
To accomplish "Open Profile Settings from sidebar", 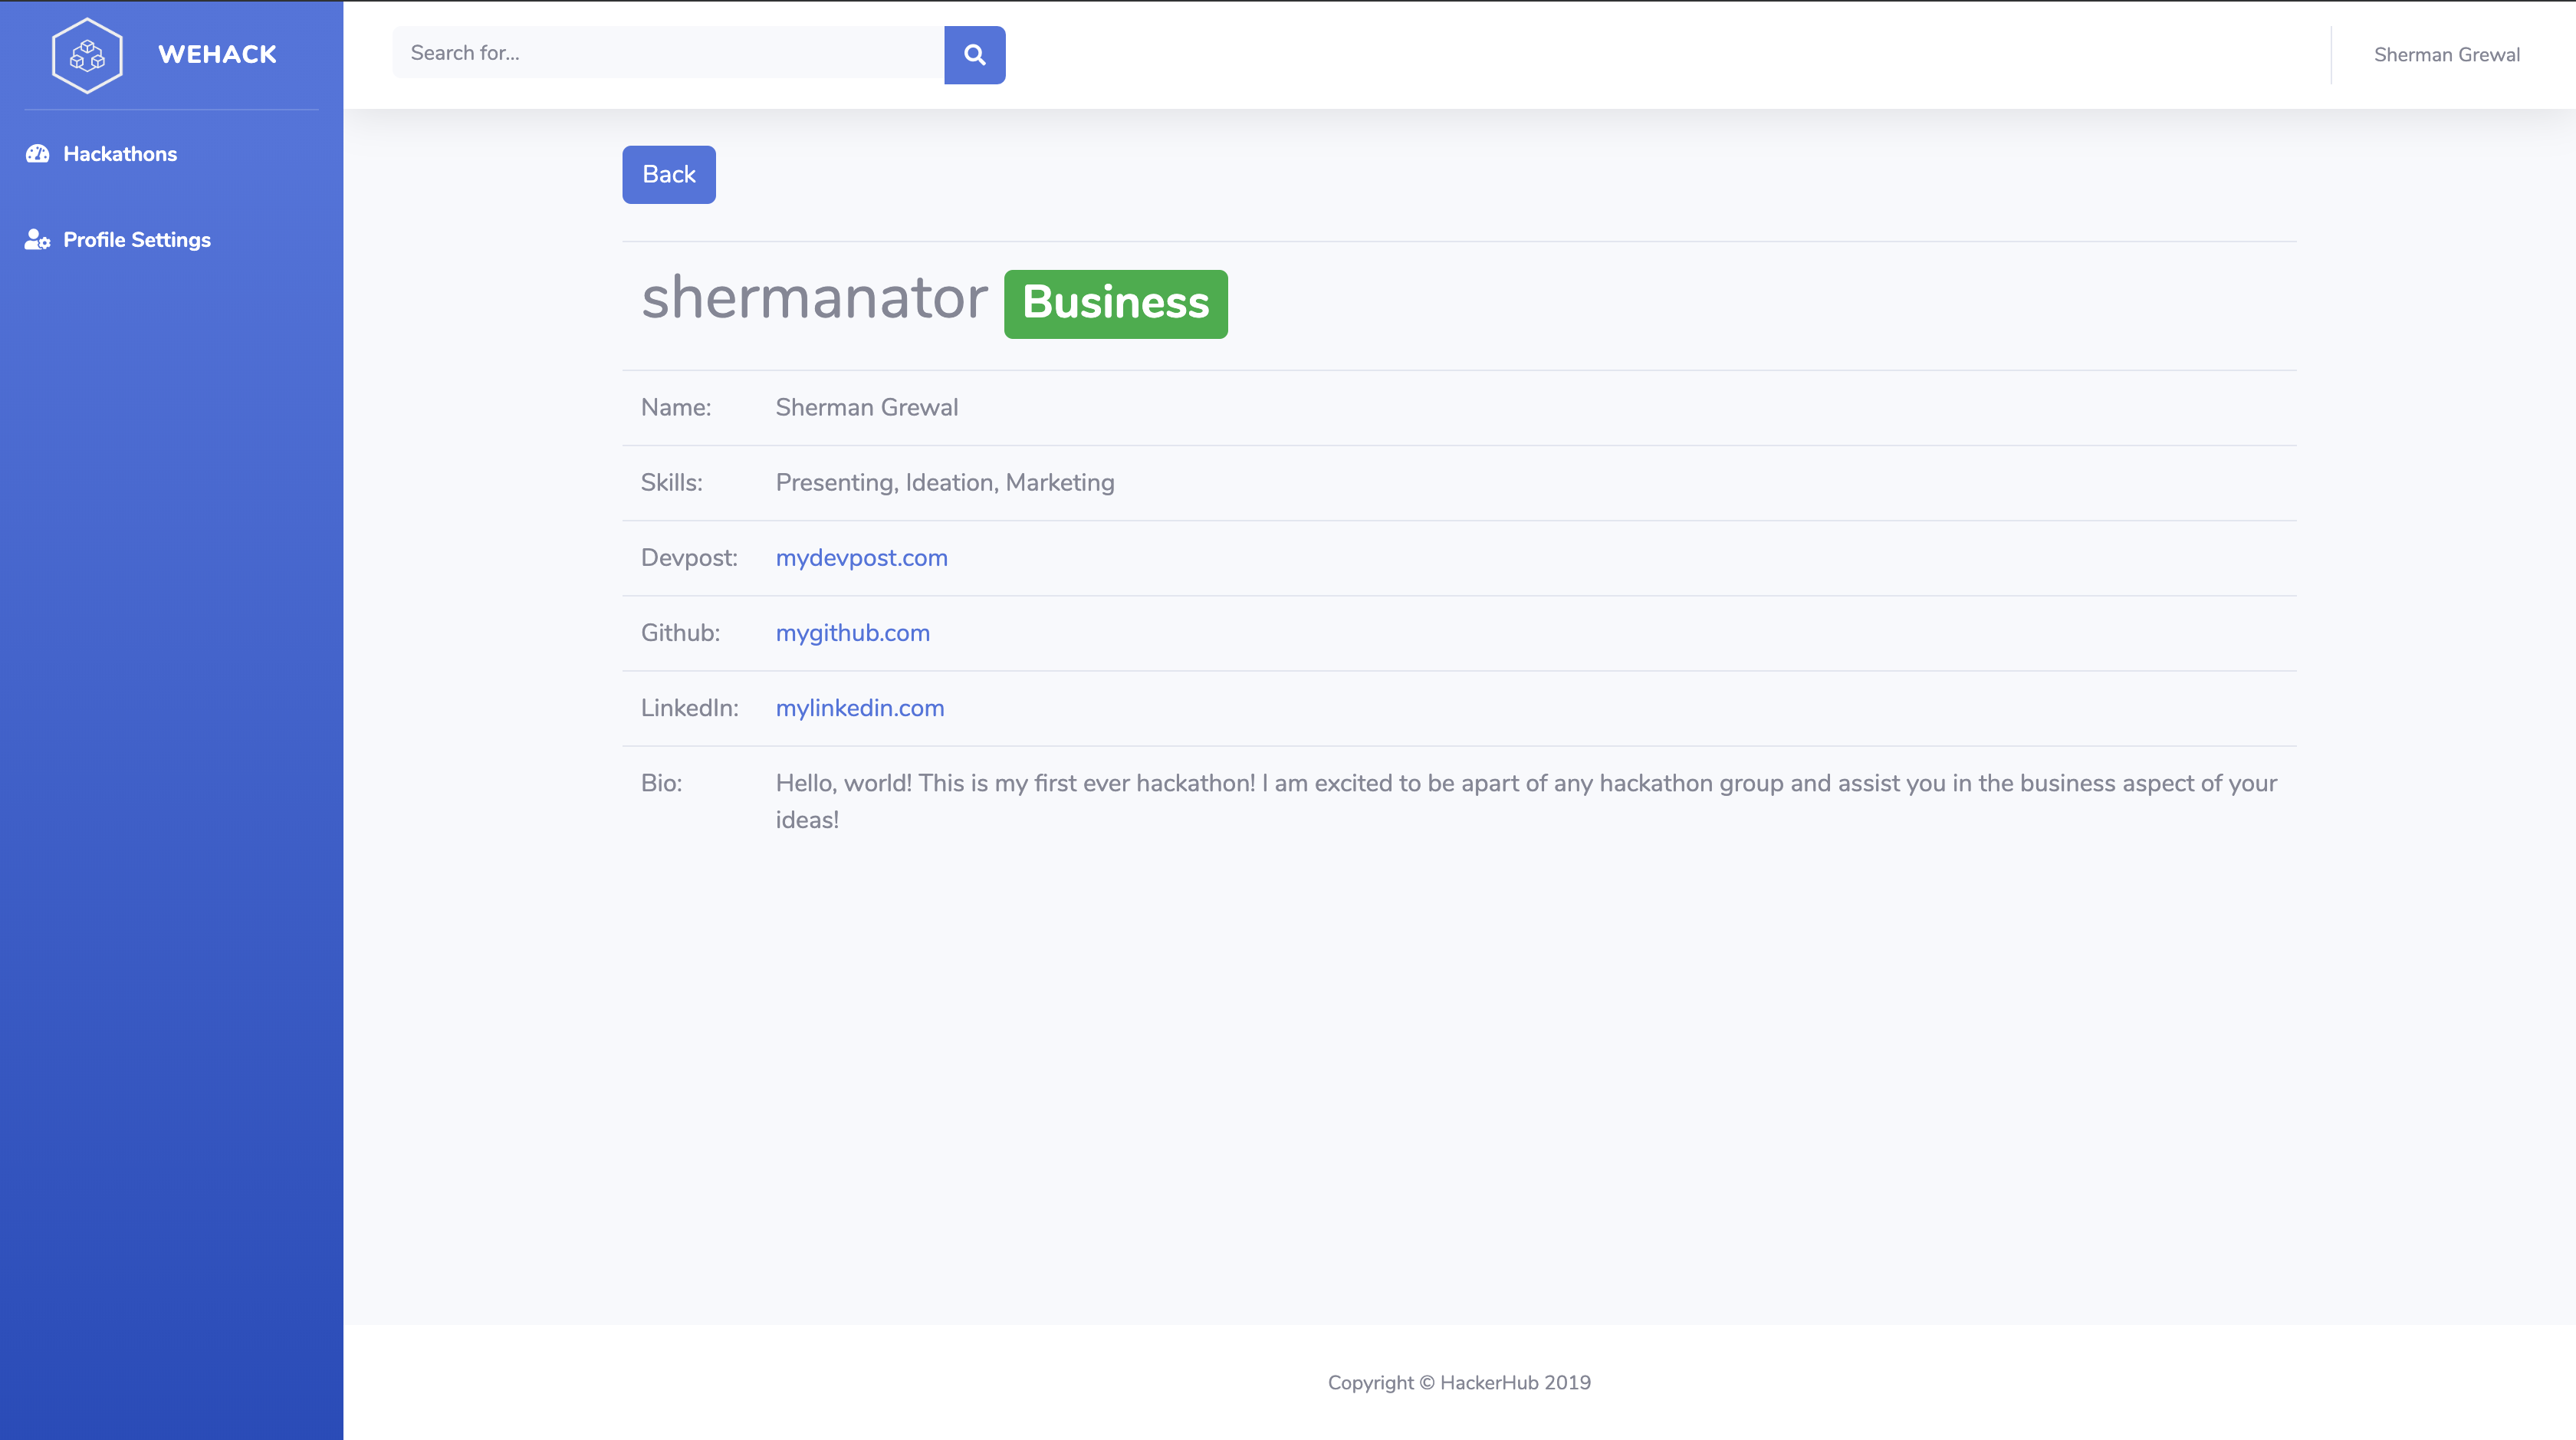I will click(x=137, y=240).
